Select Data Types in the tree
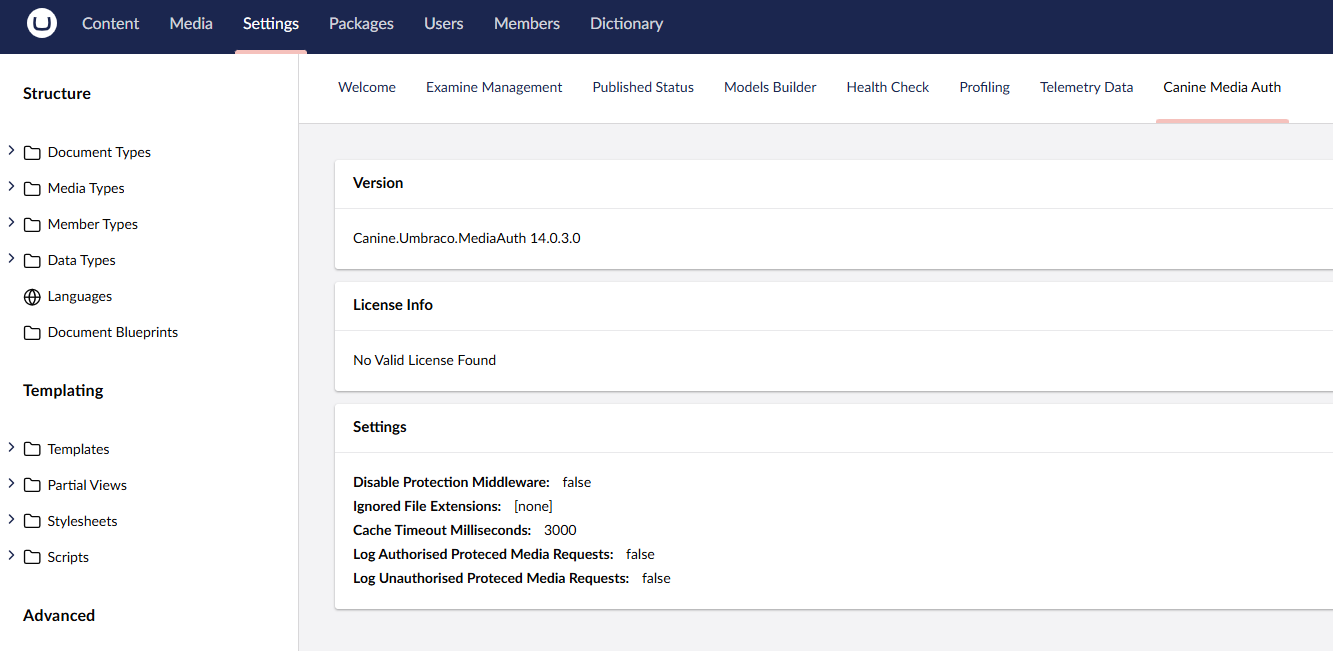This screenshot has width=1333, height=651. point(82,261)
